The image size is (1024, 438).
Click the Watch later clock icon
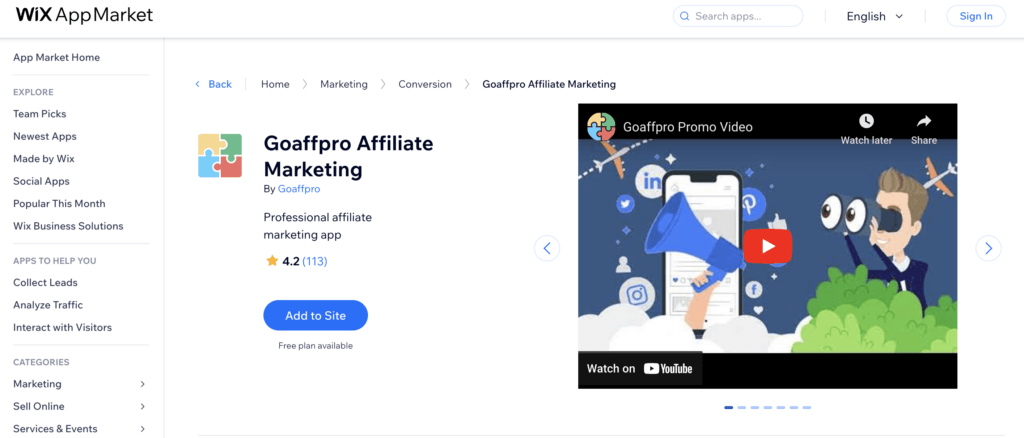pyautogui.click(x=866, y=122)
